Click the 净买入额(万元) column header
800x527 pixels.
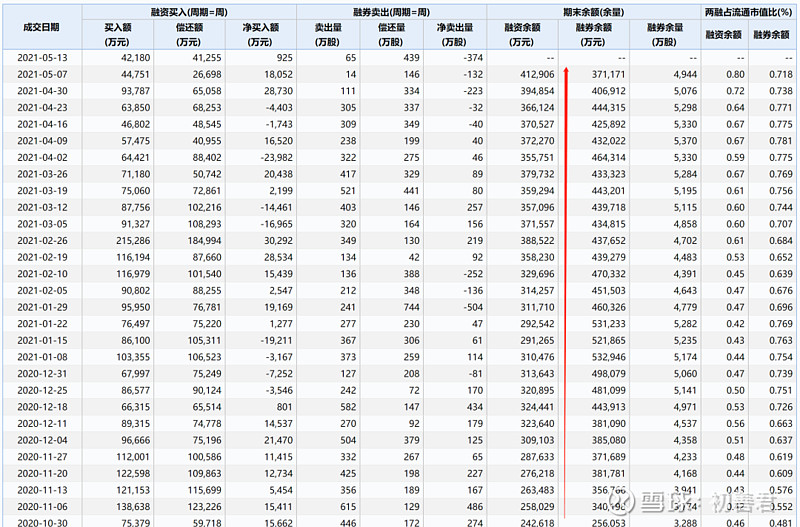(261, 35)
